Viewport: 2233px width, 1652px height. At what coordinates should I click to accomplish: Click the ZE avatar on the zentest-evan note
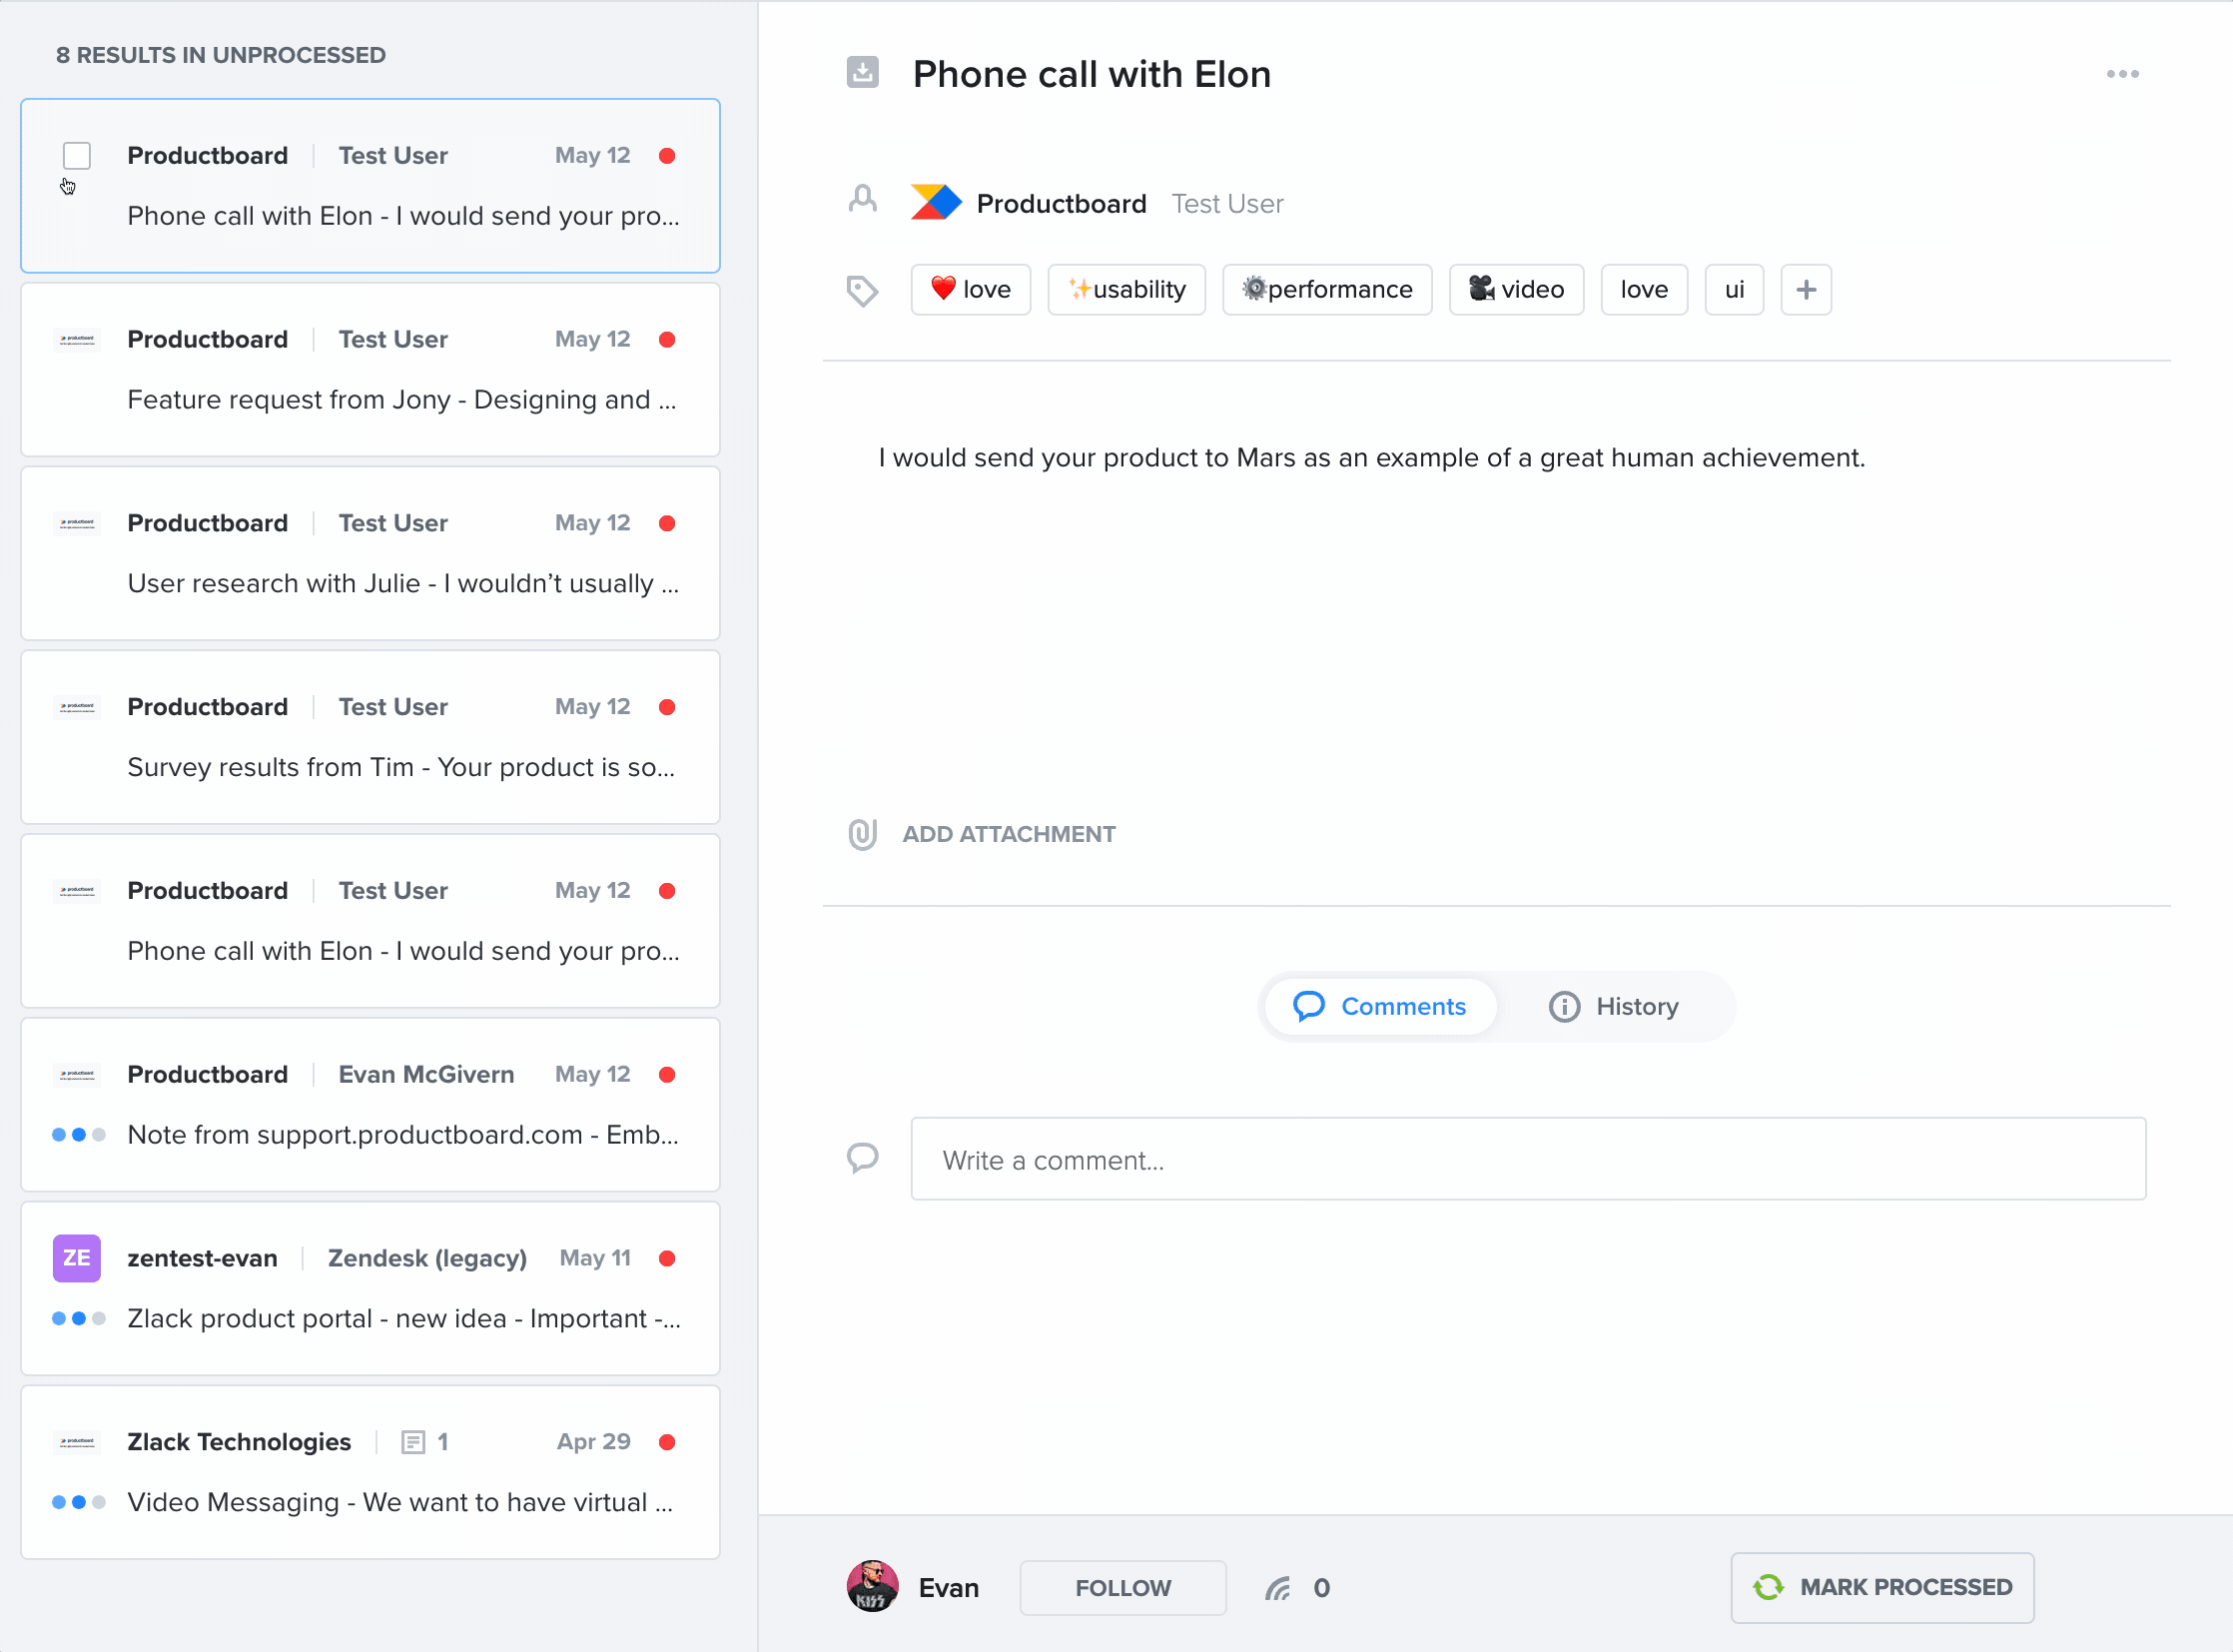pyautogui.click(x=77, y=1258)
